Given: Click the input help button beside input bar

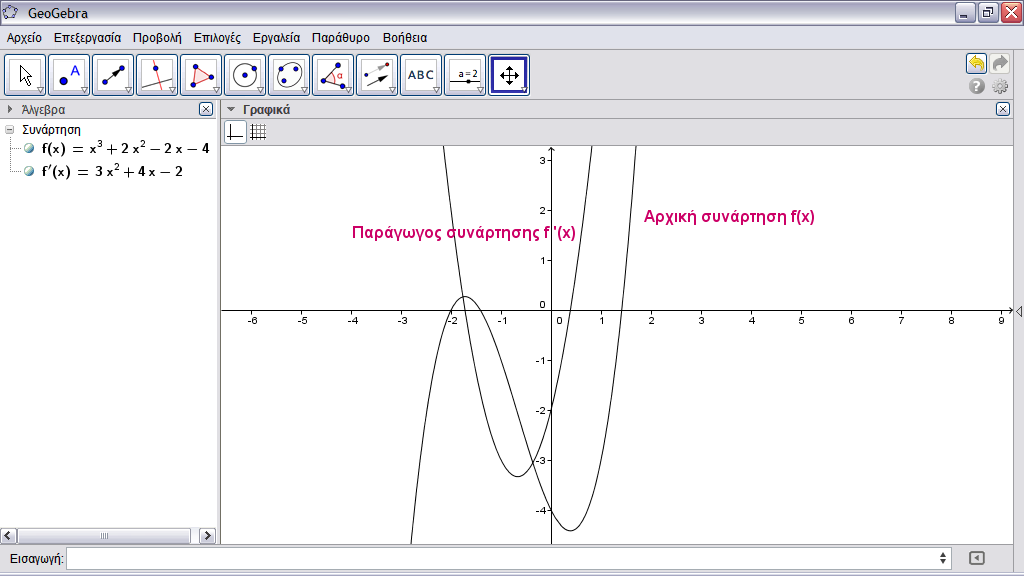Looking at the screenshot, I should pos(977,558).
